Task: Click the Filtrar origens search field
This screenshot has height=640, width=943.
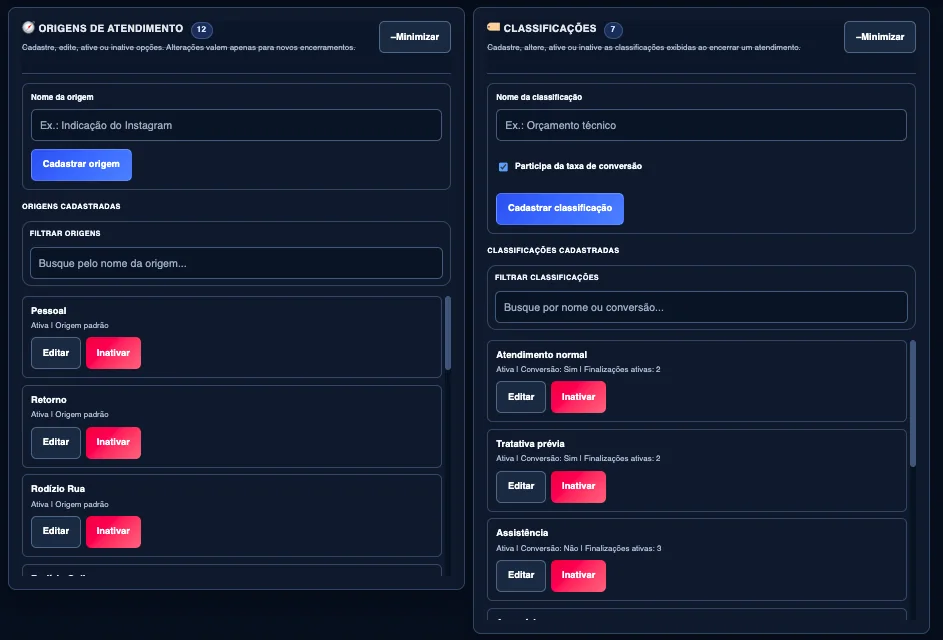Action: [x=236, y=263]
